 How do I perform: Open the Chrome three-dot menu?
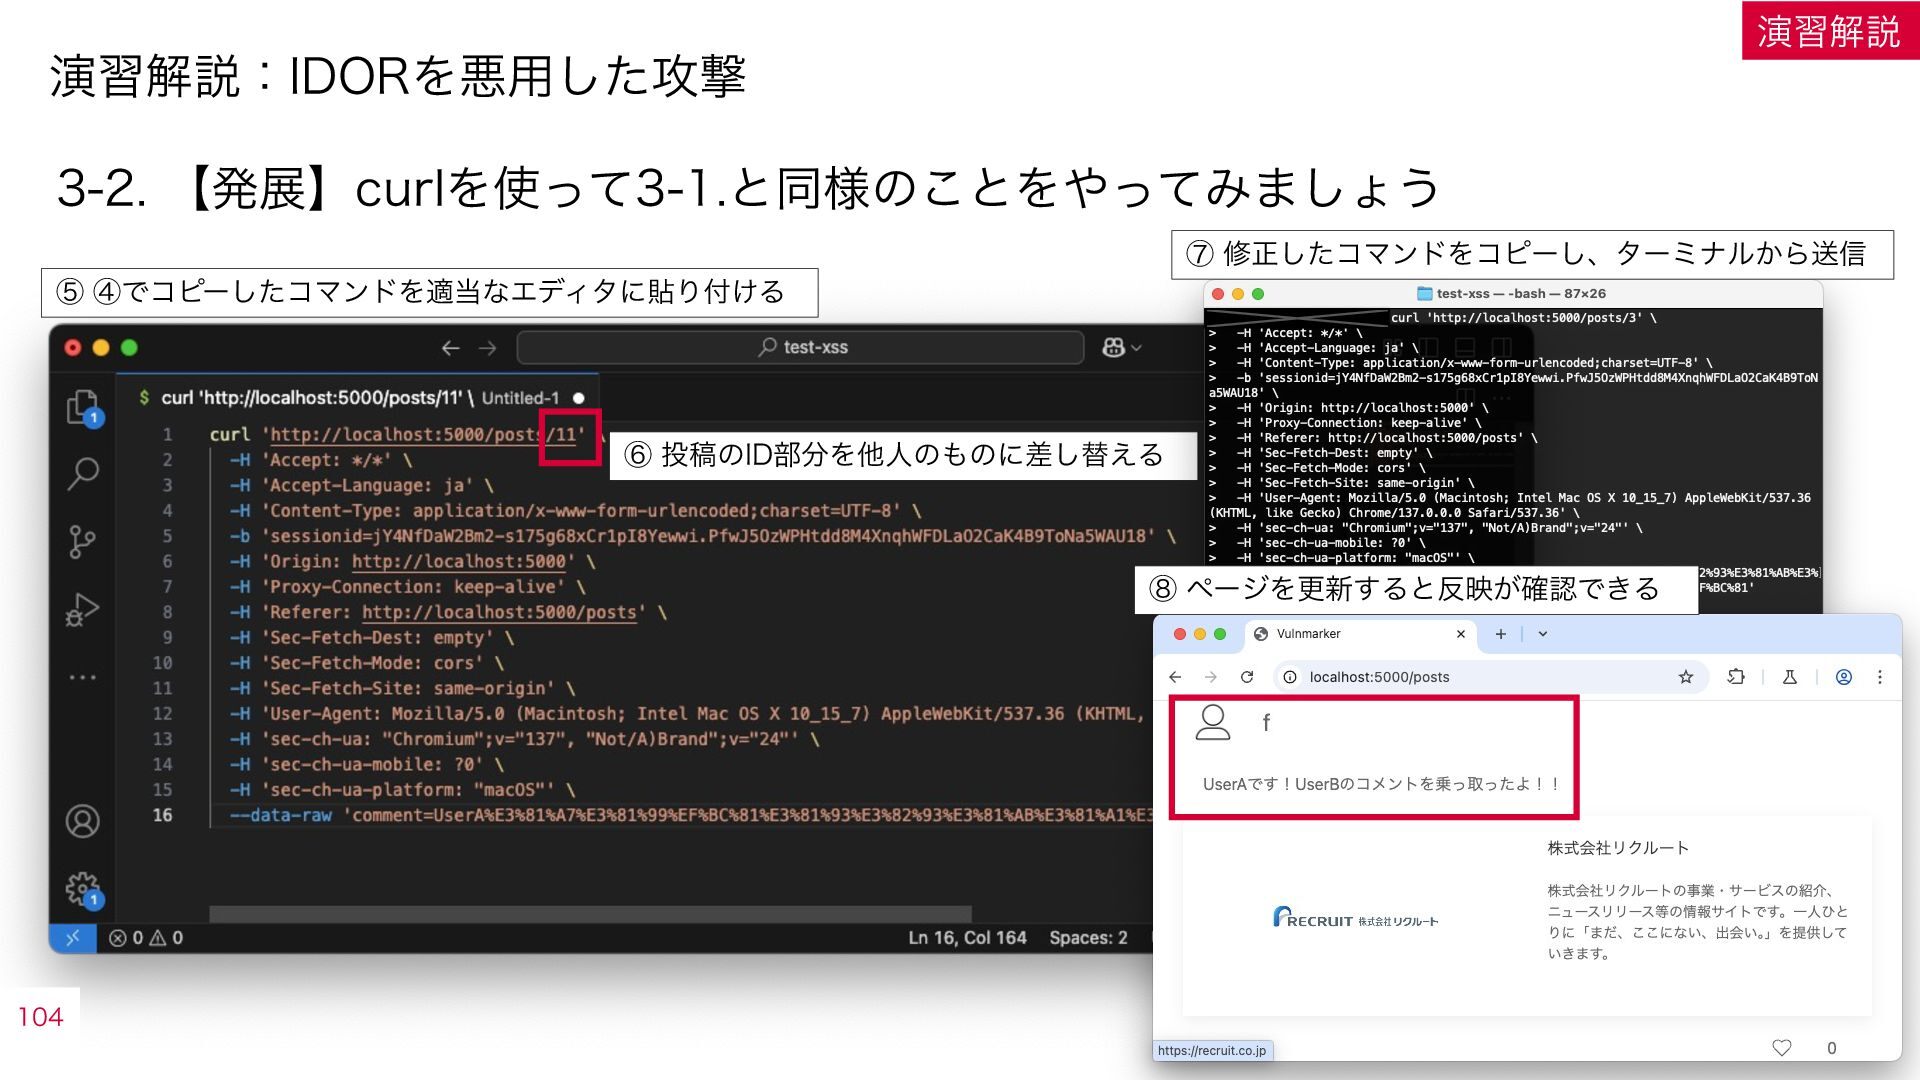coord(1880,677)
